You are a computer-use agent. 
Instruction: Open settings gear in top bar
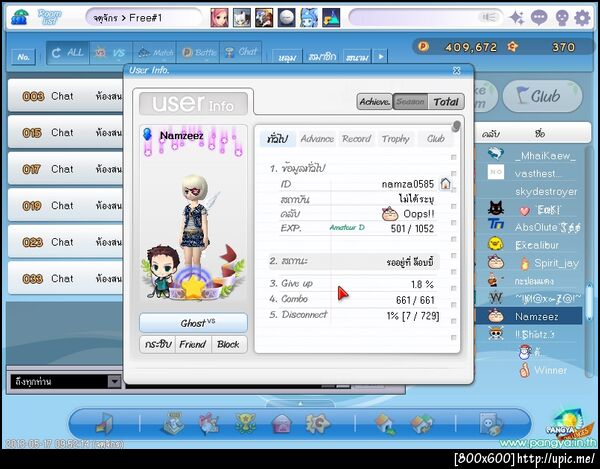582,18
